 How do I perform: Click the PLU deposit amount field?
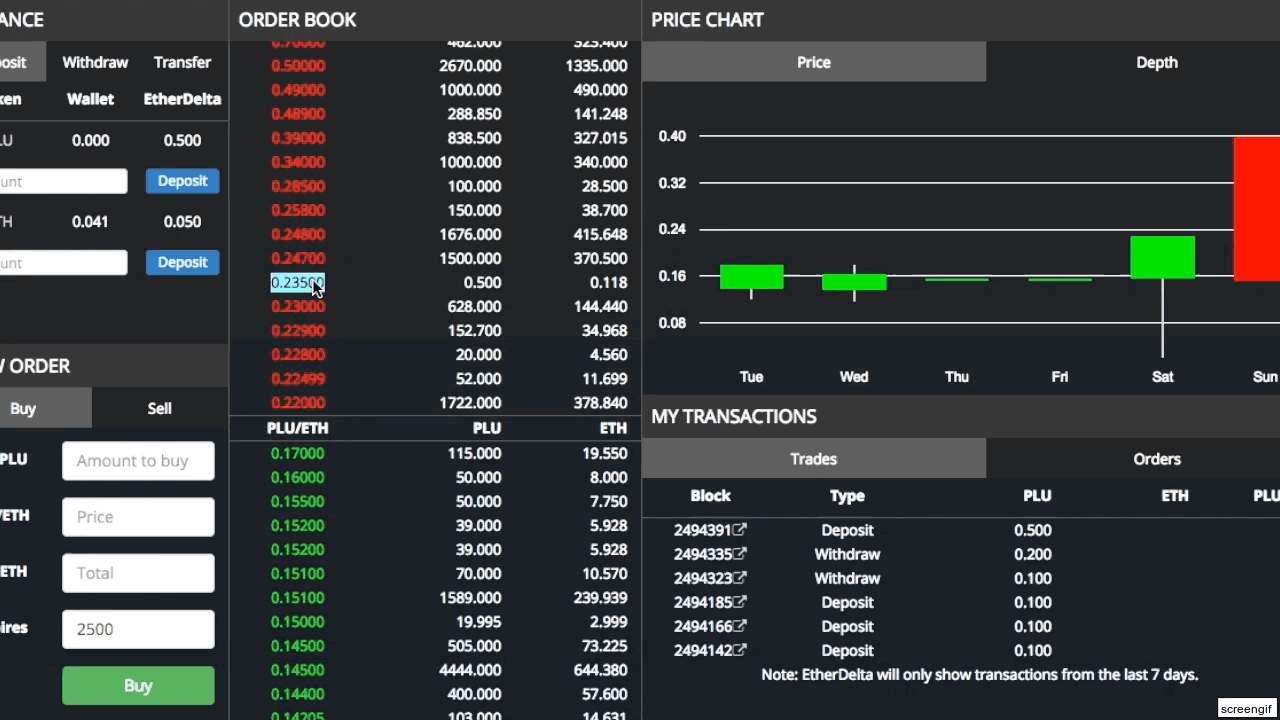tap(62, 181)
